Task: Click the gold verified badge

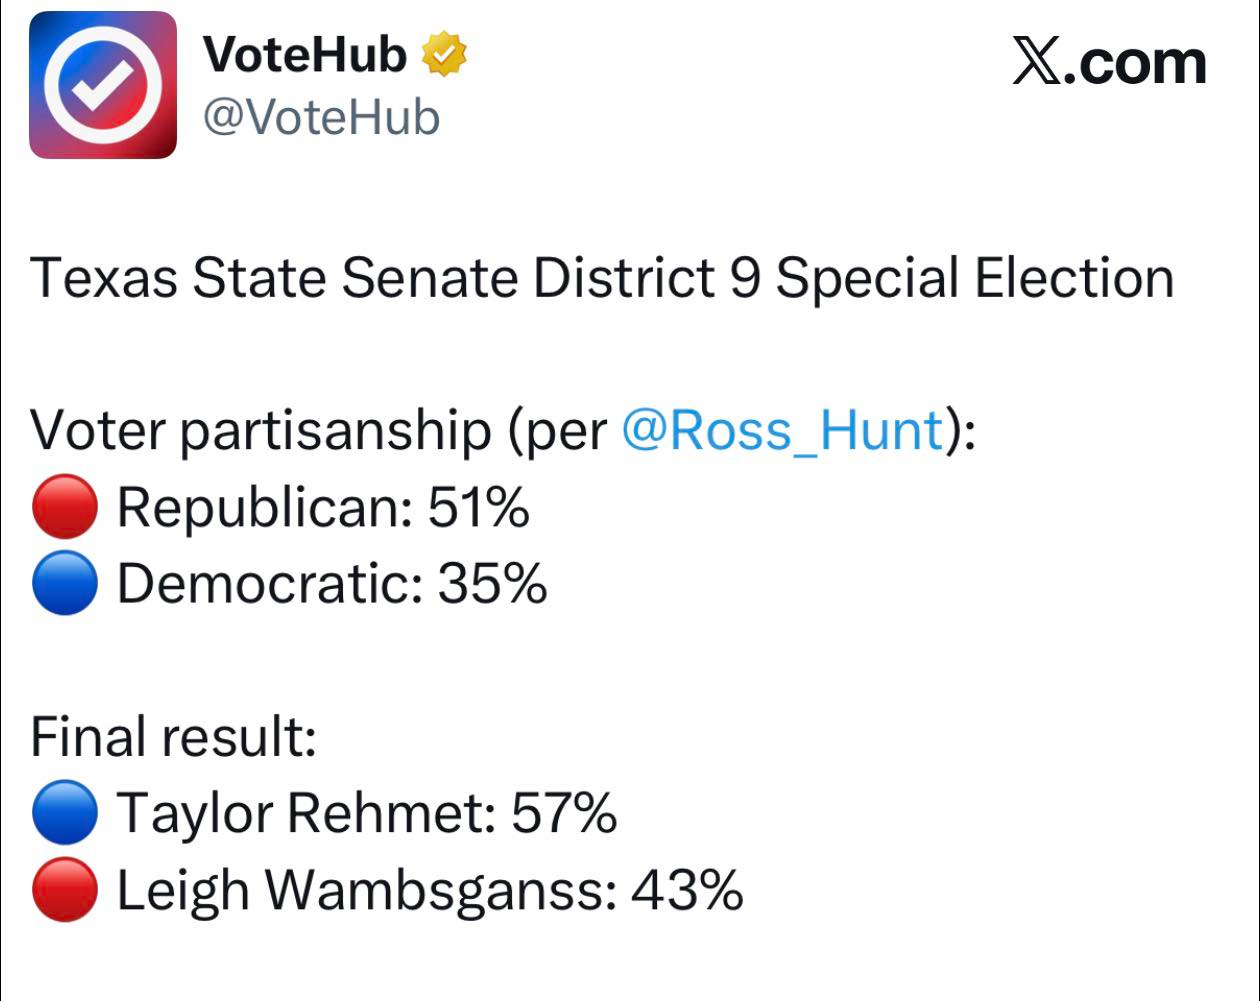Action: (x=445, y=55)
